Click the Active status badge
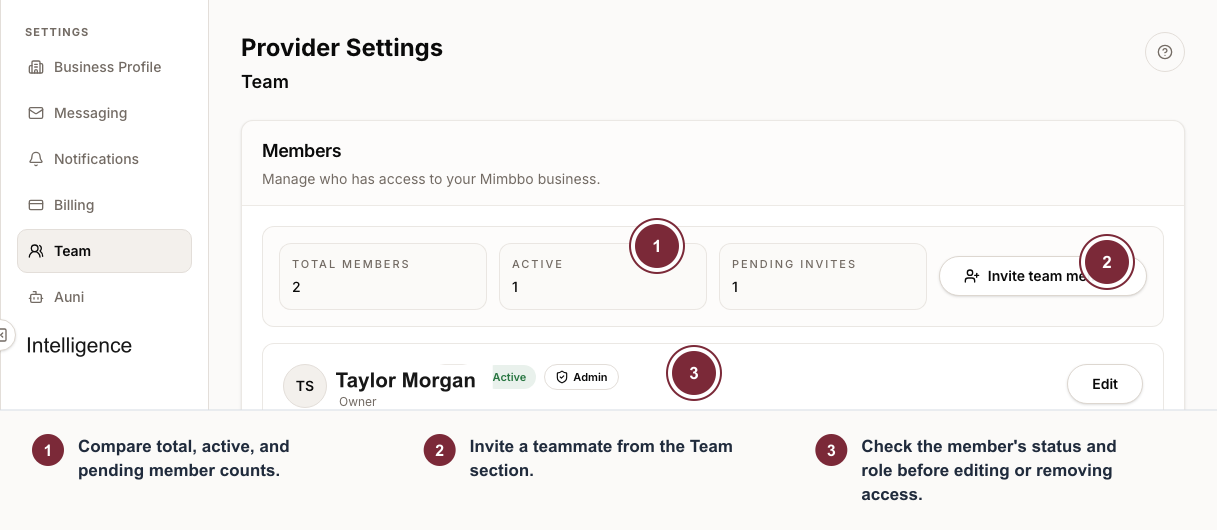1217x530 pixels. 510,377
